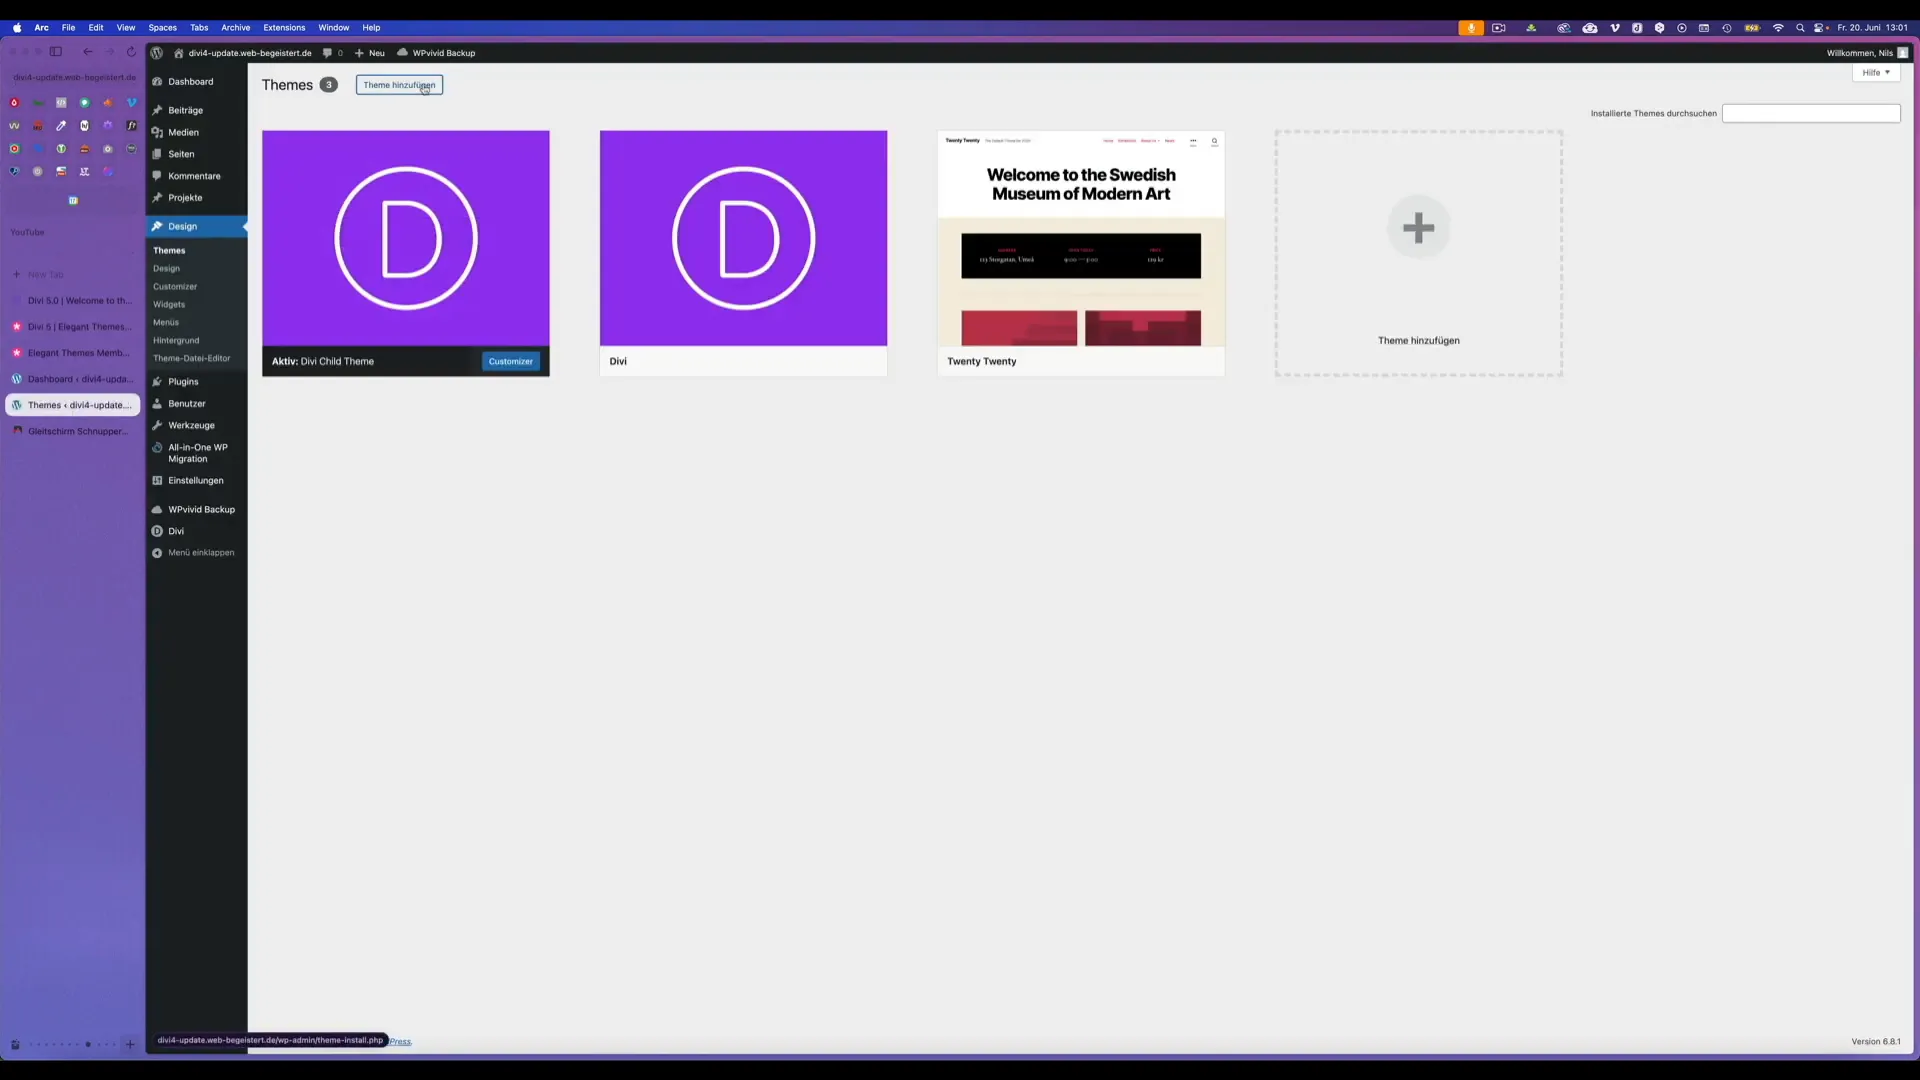Viewport: 1920px width, 1080px height.
Task: Click the Time Machine clock icon in menu bar
Action: point(1727,28)
